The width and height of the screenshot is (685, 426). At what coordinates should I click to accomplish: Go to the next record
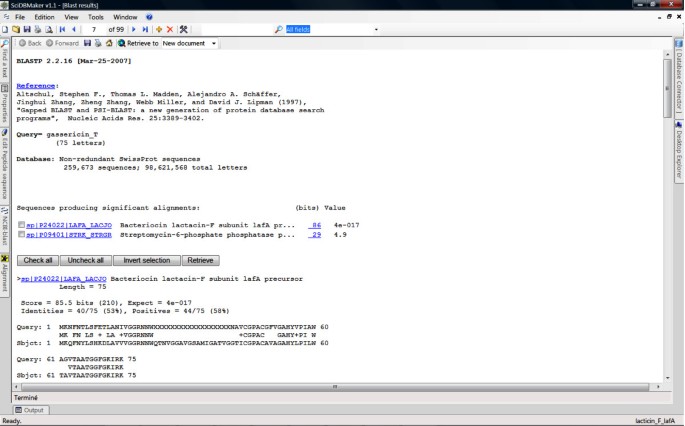[x=133, y=30]
